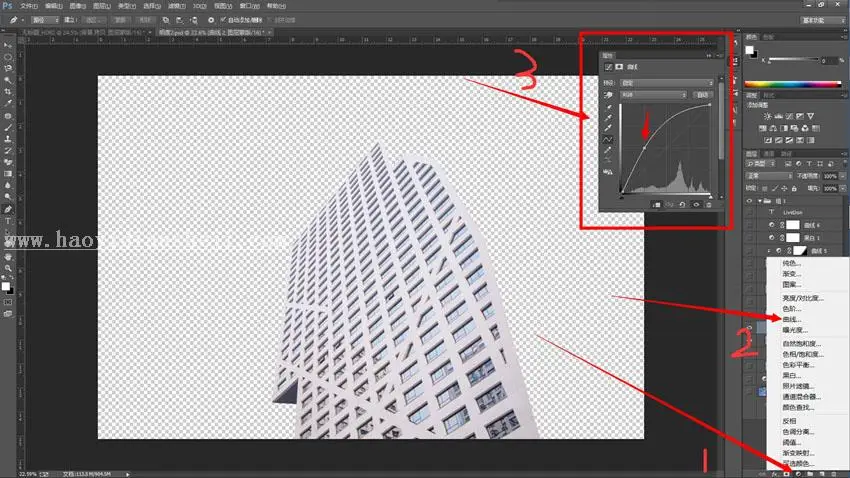Click the curve control point on graph
Image resolution: width=850 pixels, height=478 pixels.
pos(644,147)
